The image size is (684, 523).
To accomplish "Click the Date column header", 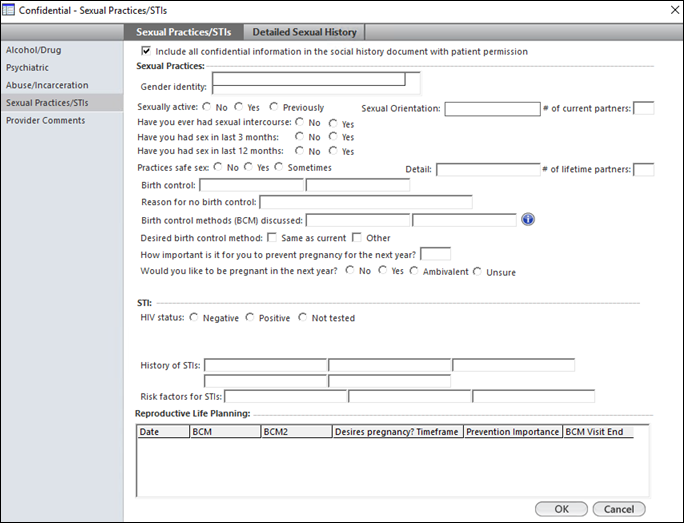I will (x=163, y=432).
